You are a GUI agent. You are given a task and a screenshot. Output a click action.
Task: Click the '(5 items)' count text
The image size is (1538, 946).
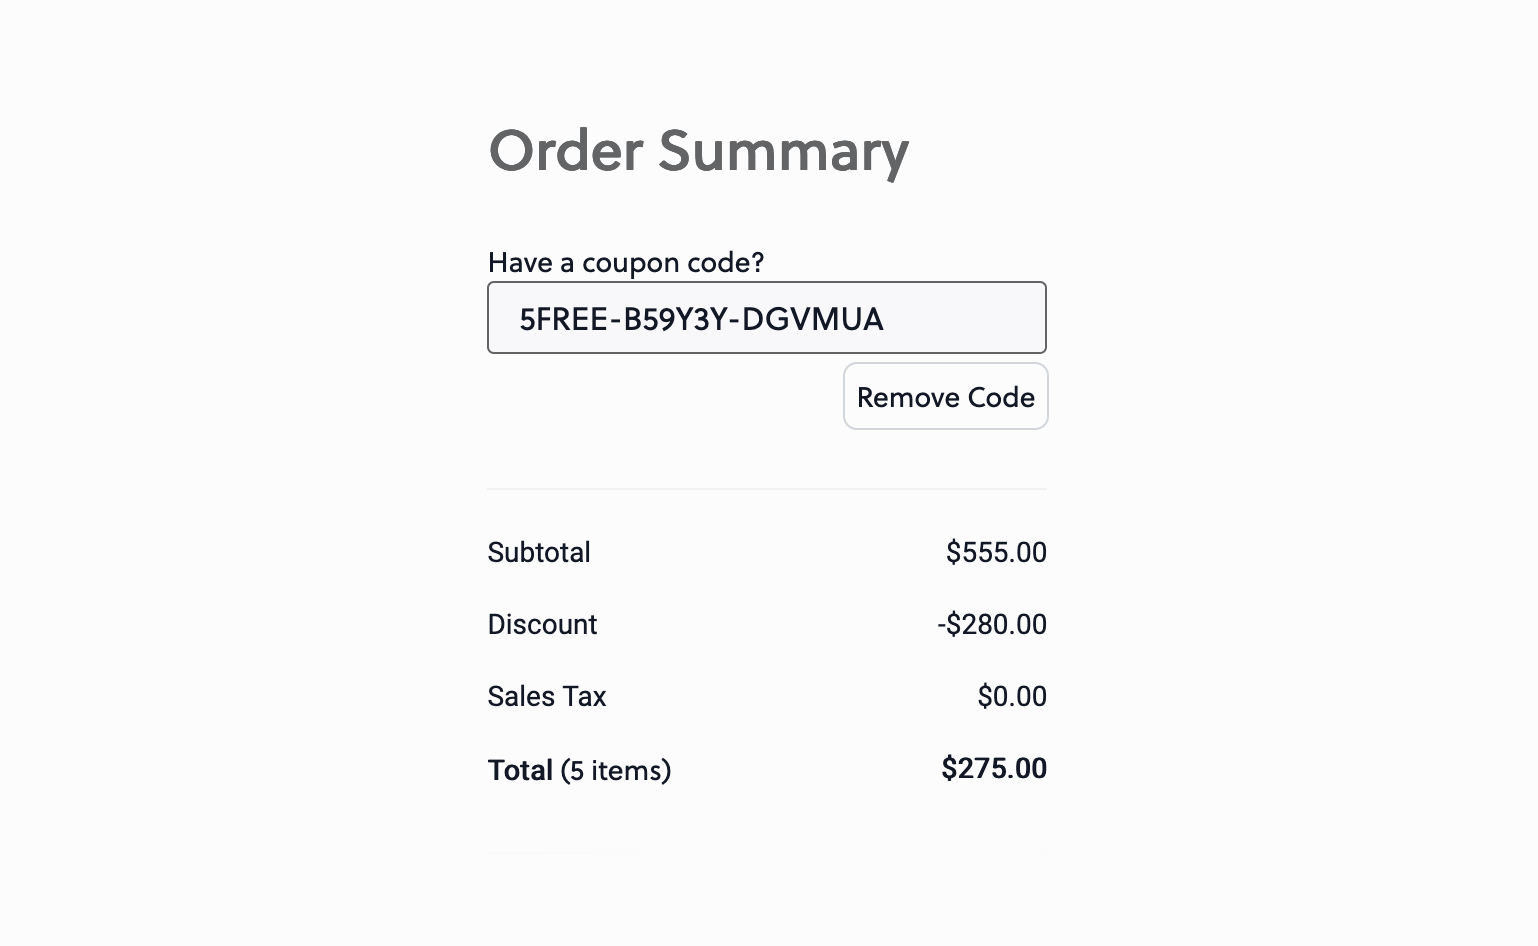click(616, 770)
